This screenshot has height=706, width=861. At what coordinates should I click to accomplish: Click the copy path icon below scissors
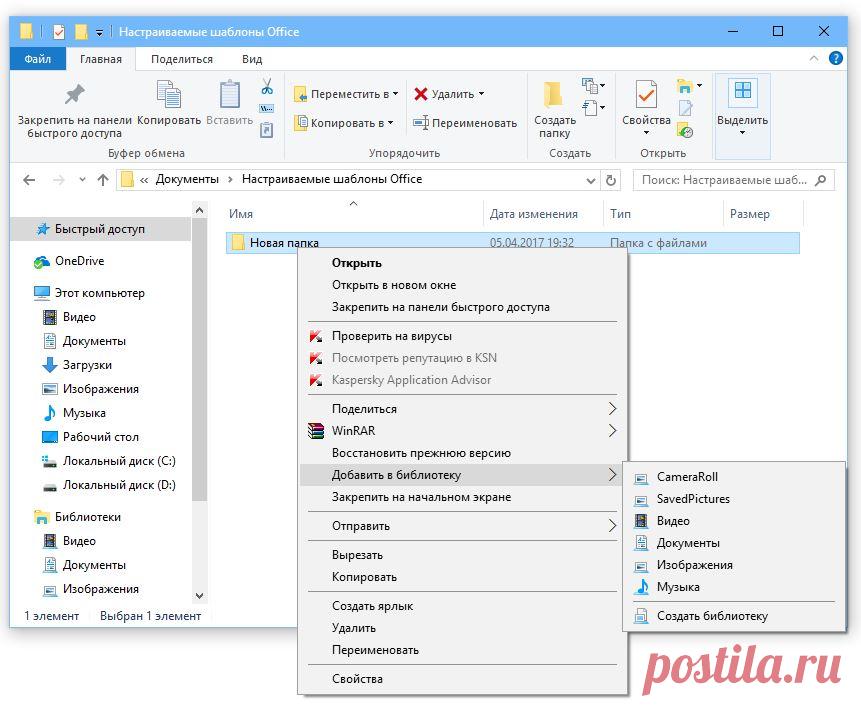click(x=267, y=109)
